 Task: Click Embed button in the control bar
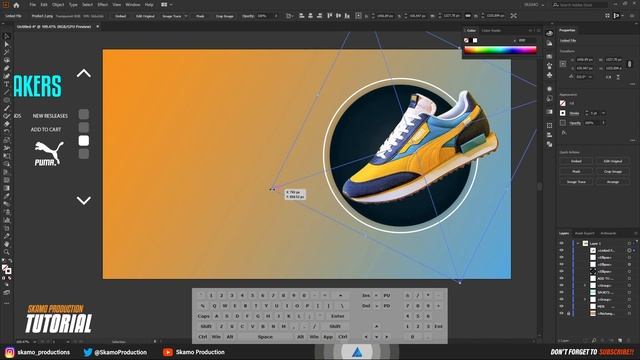pyautogui.click(x=120, y=16)
